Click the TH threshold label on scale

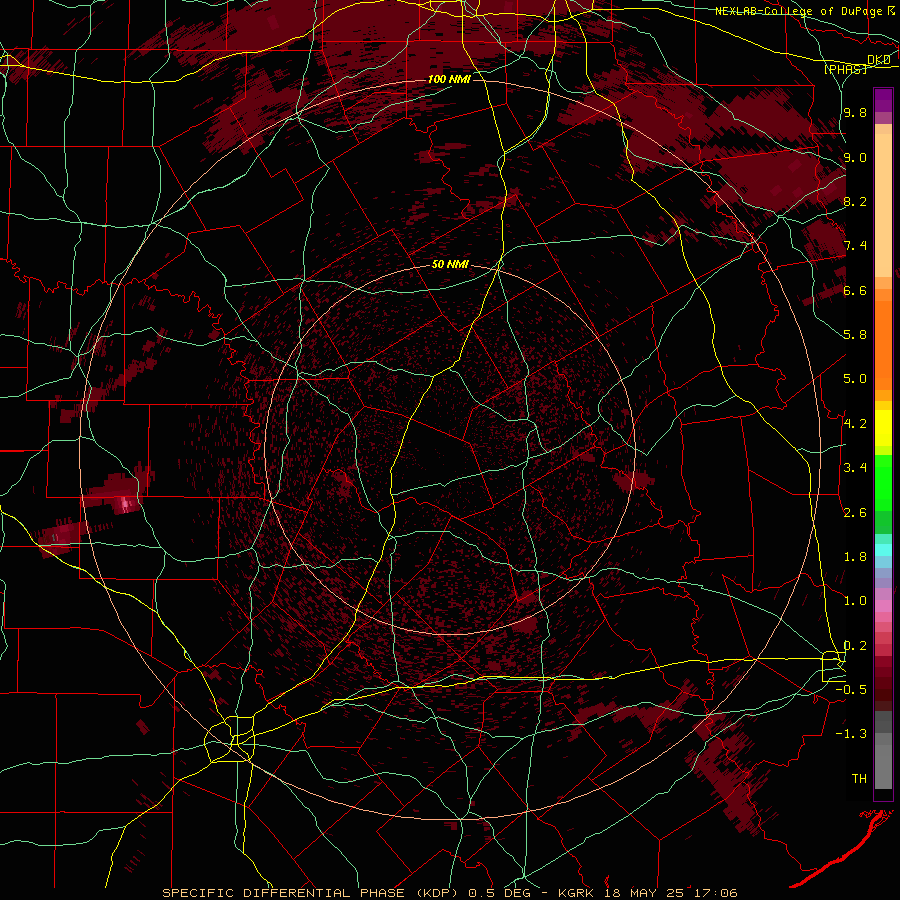[x=859, y=779]
